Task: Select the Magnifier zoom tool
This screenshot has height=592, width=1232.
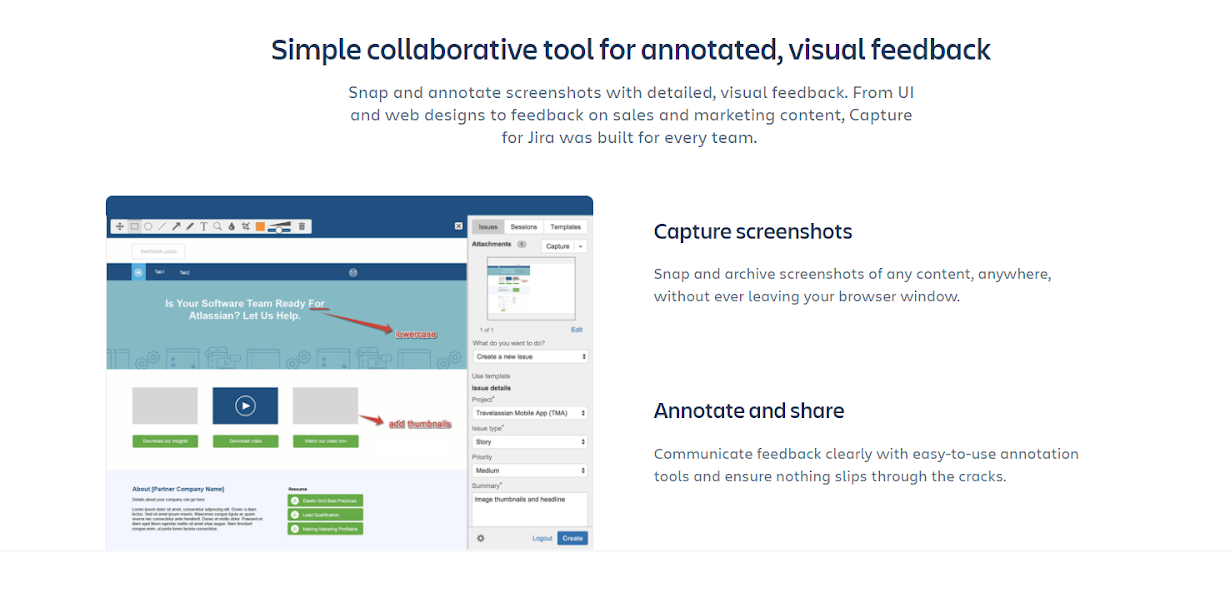Action: tap(218, 227)
